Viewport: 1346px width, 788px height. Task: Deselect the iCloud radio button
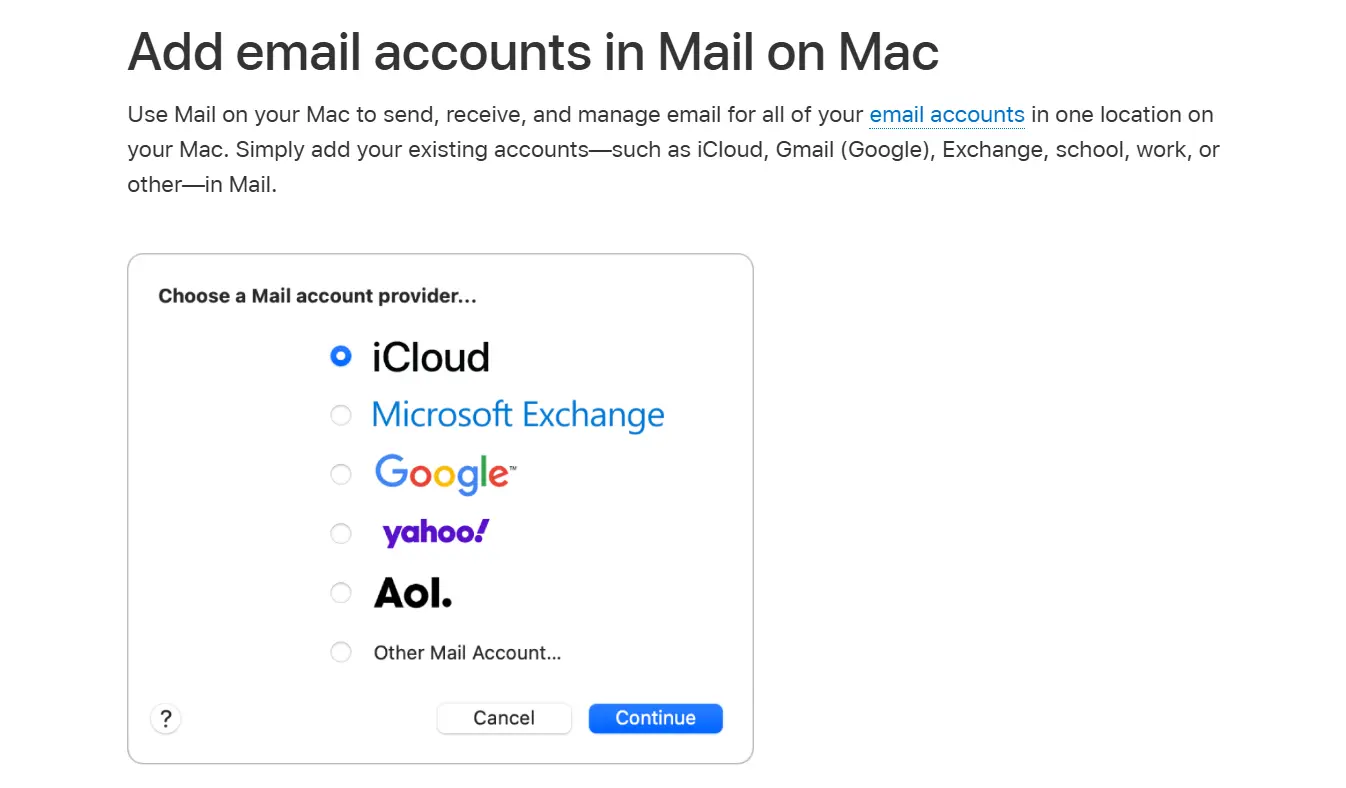[341, 356]
